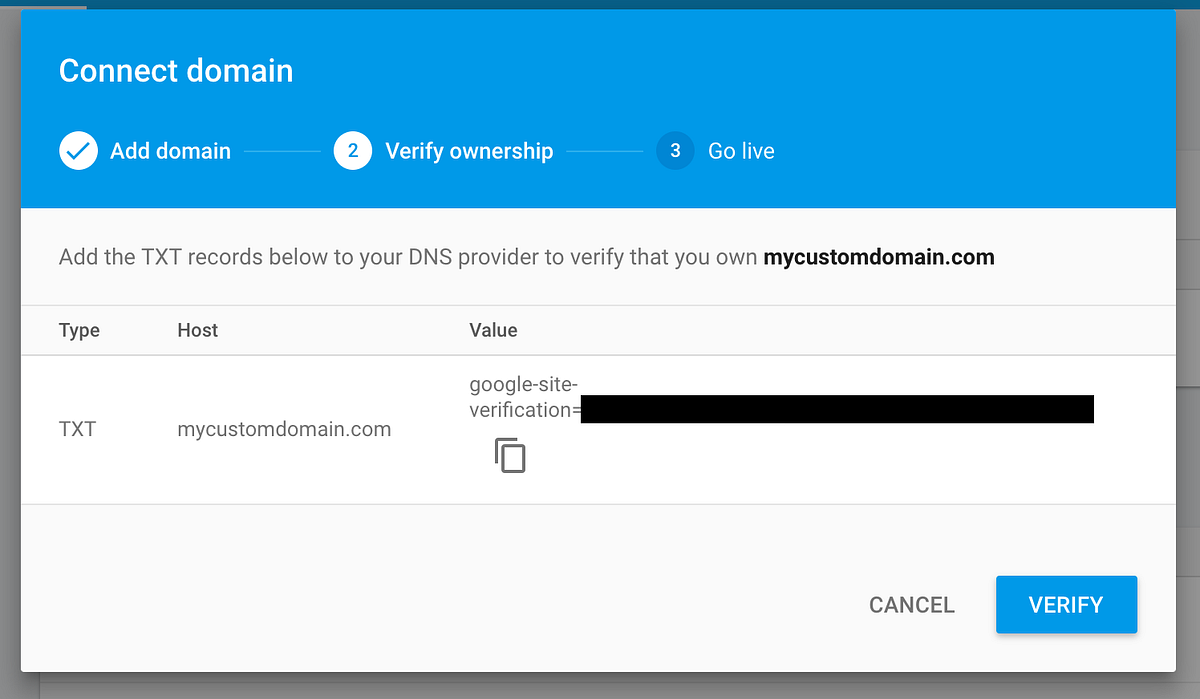
Task: Copy the google-site-verification value
Action: (510, 455)
